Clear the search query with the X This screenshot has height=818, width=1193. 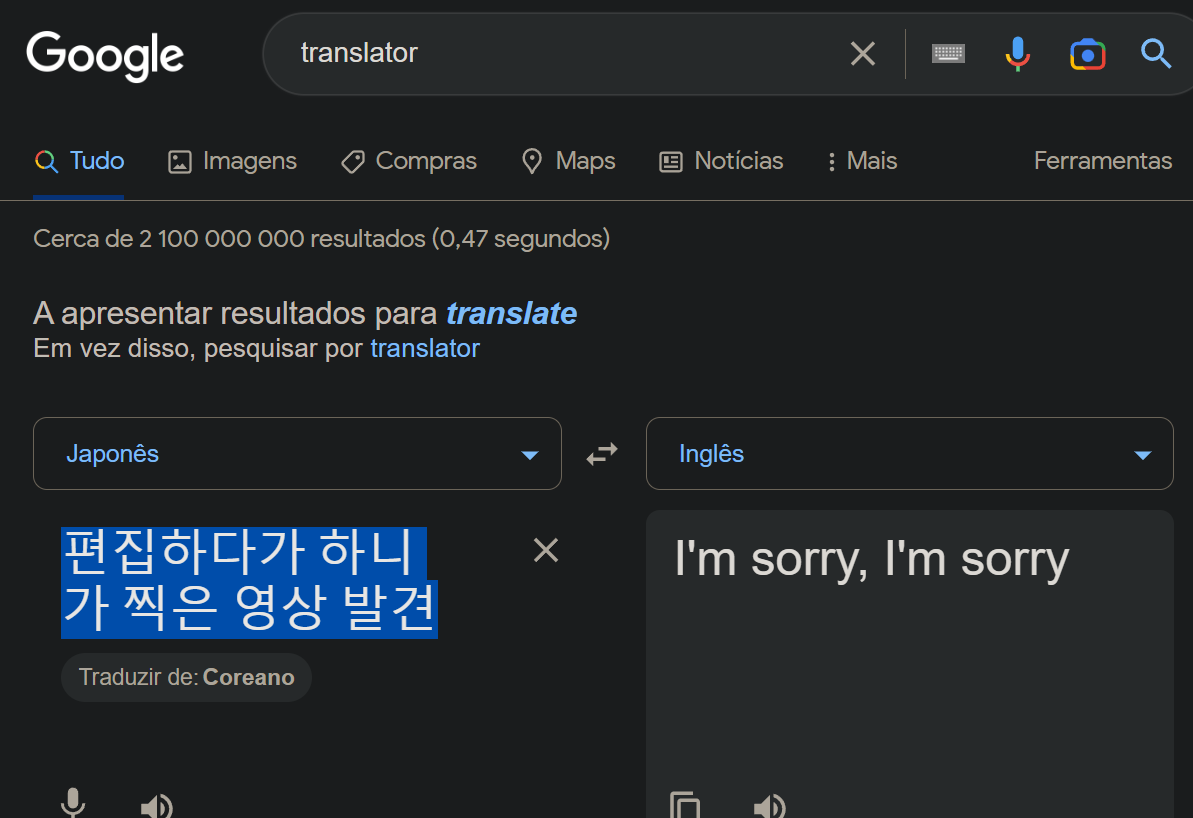click(x=862, y=53)
